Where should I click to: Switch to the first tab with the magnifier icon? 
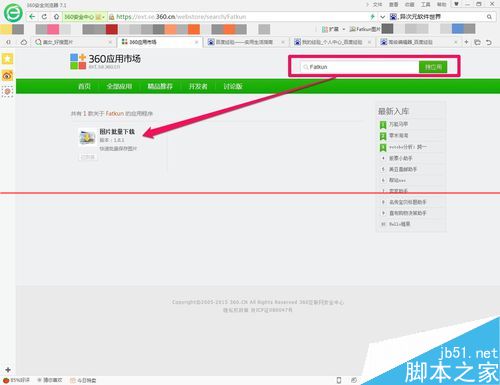73,42
